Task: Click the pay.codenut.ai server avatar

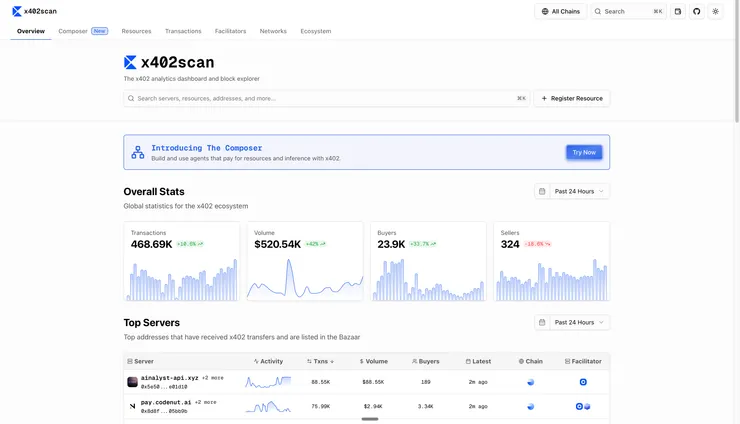Action: 132,406
